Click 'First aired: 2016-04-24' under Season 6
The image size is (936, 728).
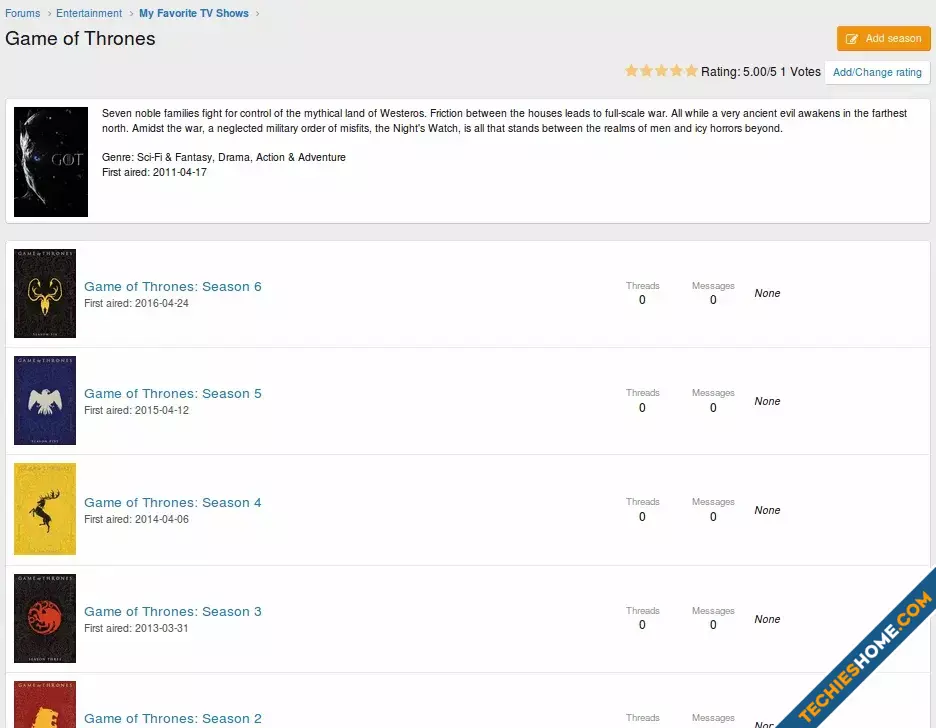136,303
